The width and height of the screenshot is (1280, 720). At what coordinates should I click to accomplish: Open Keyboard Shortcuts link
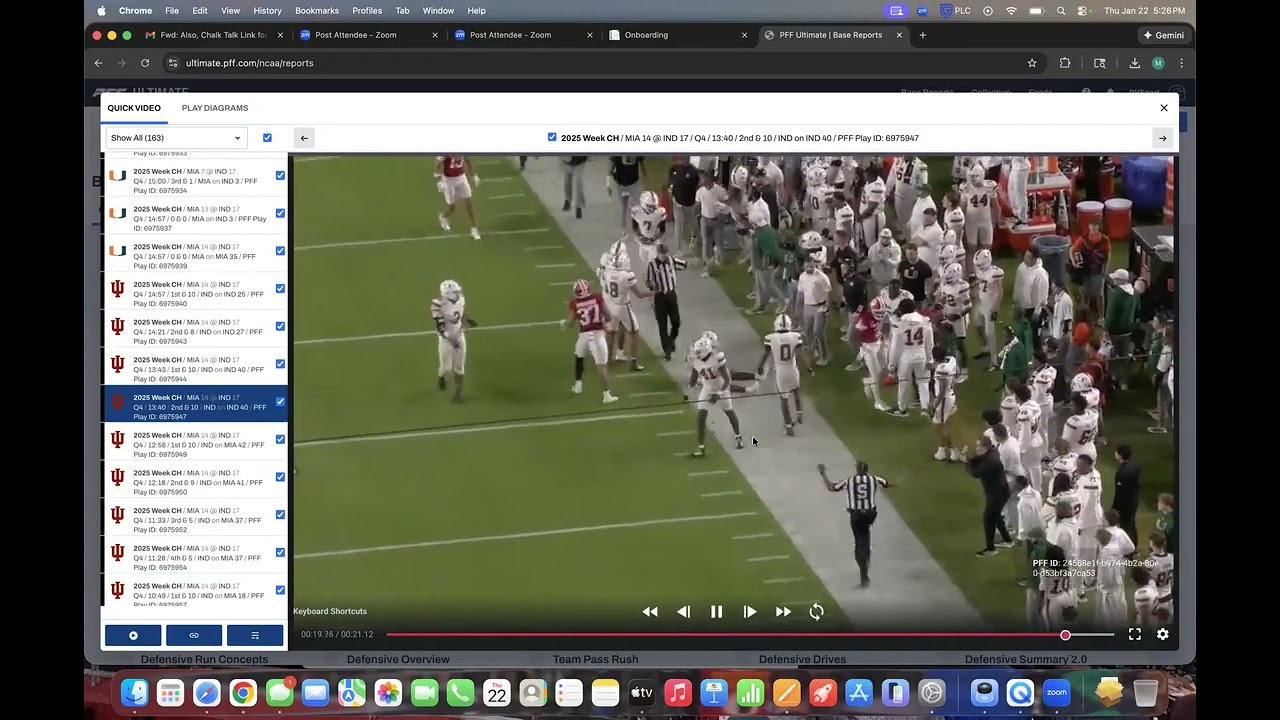click(330, 611)
